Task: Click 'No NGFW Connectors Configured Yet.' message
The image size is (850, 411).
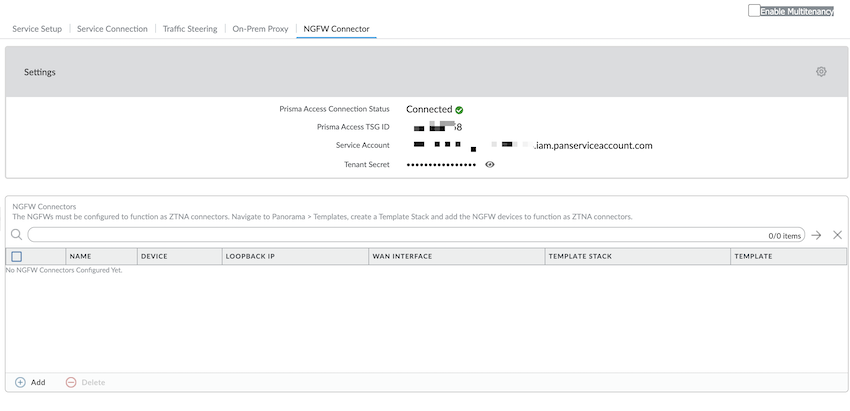Action: 64,270
